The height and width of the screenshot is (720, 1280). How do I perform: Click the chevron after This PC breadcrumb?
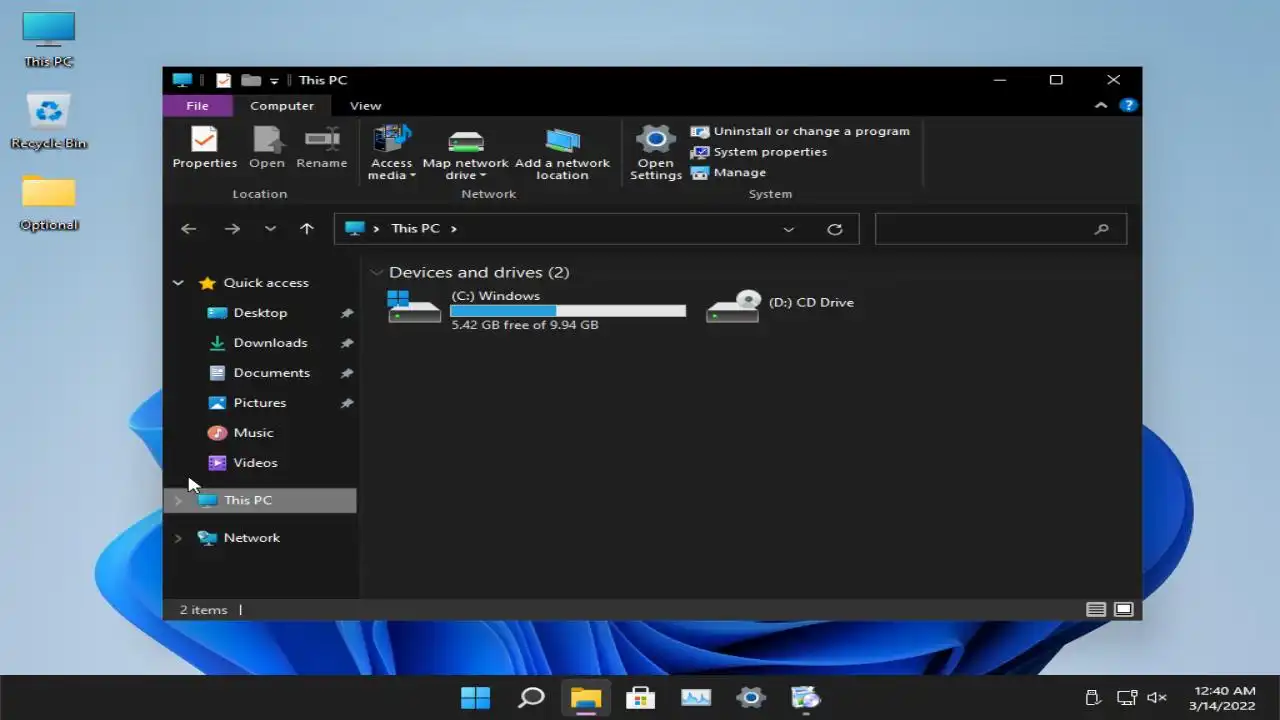(454, 228)
